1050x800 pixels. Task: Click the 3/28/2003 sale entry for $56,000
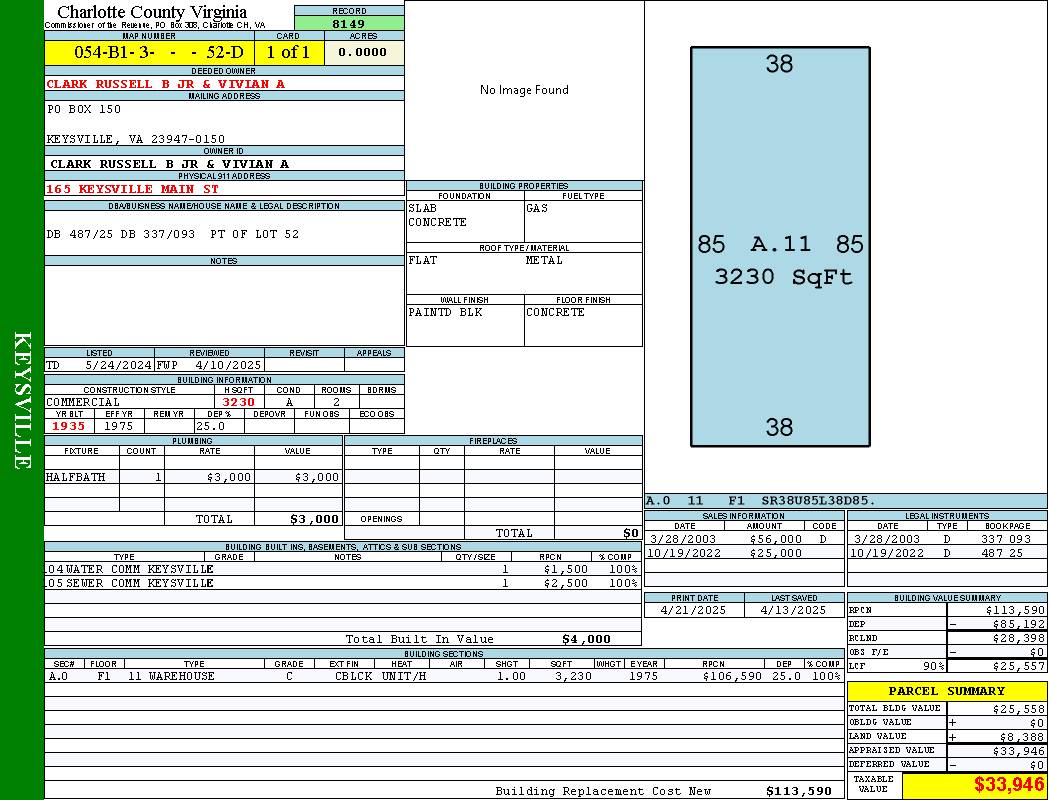[x=742, y=539]
